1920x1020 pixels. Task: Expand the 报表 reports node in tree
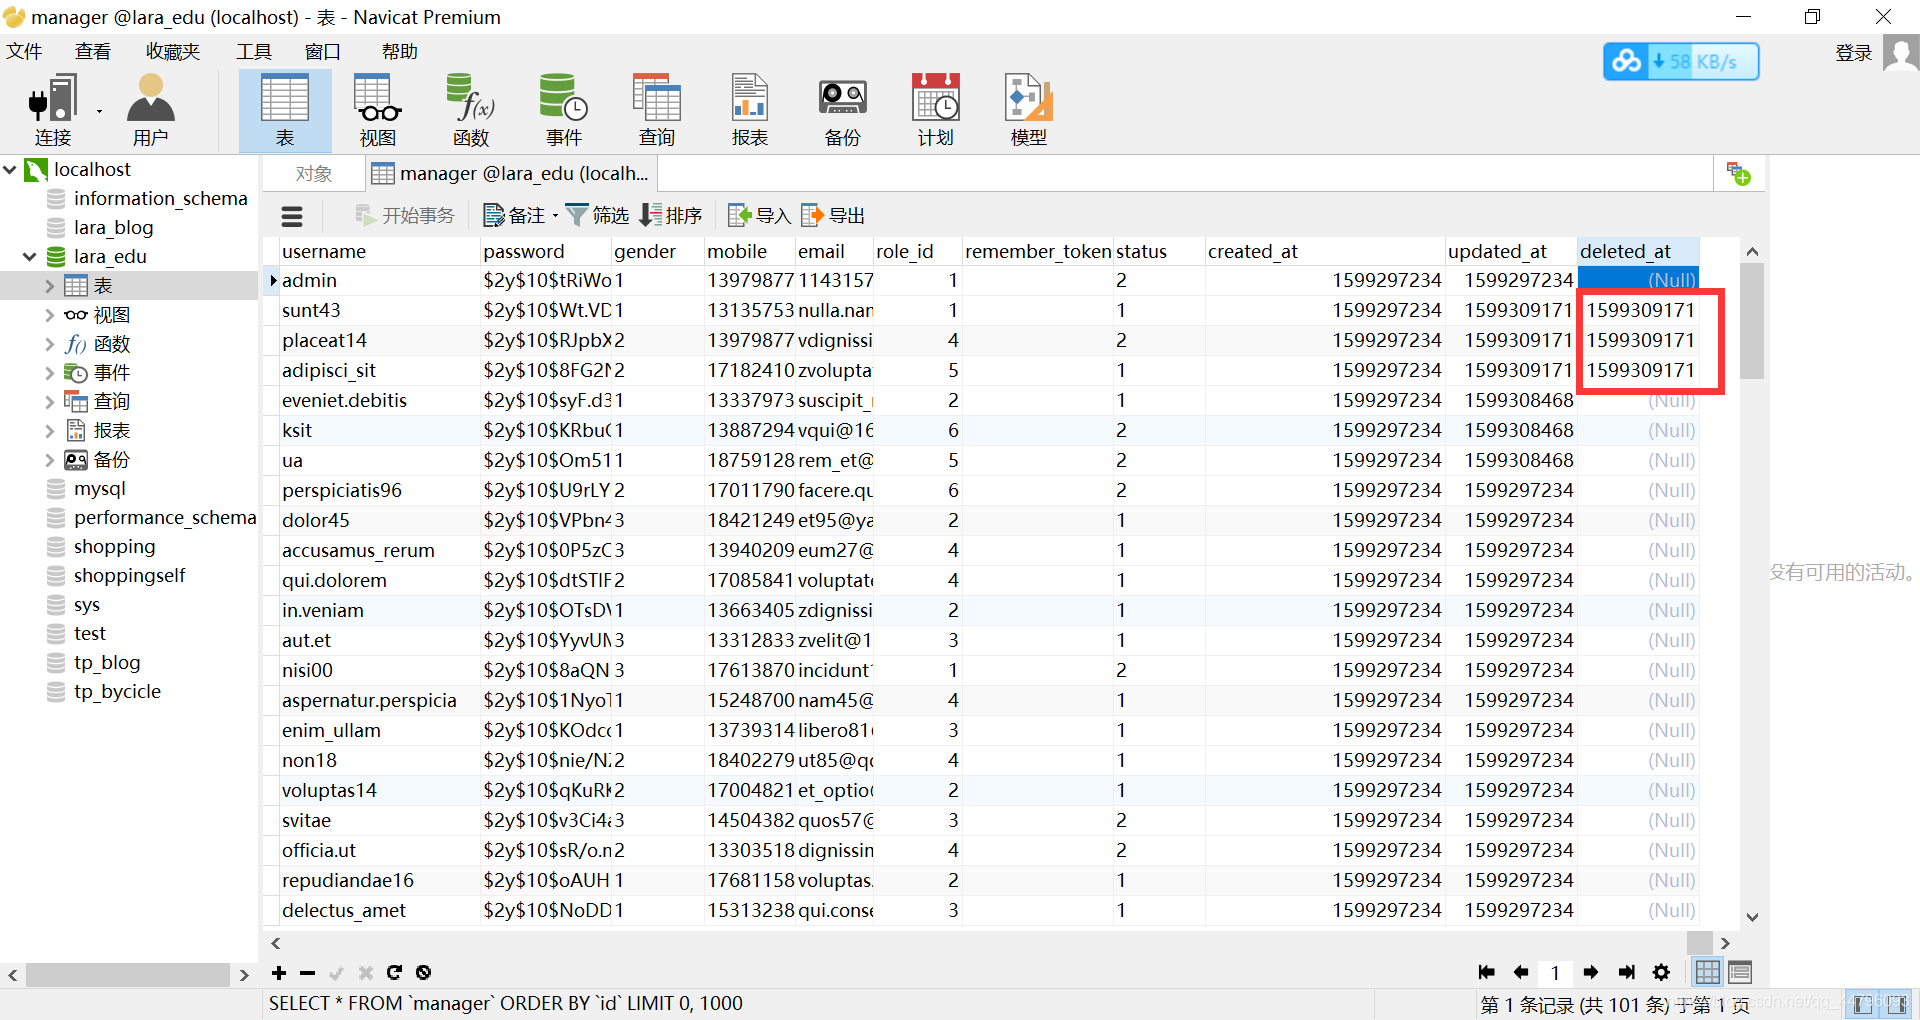pyautogui.click(x=49, y=431)
